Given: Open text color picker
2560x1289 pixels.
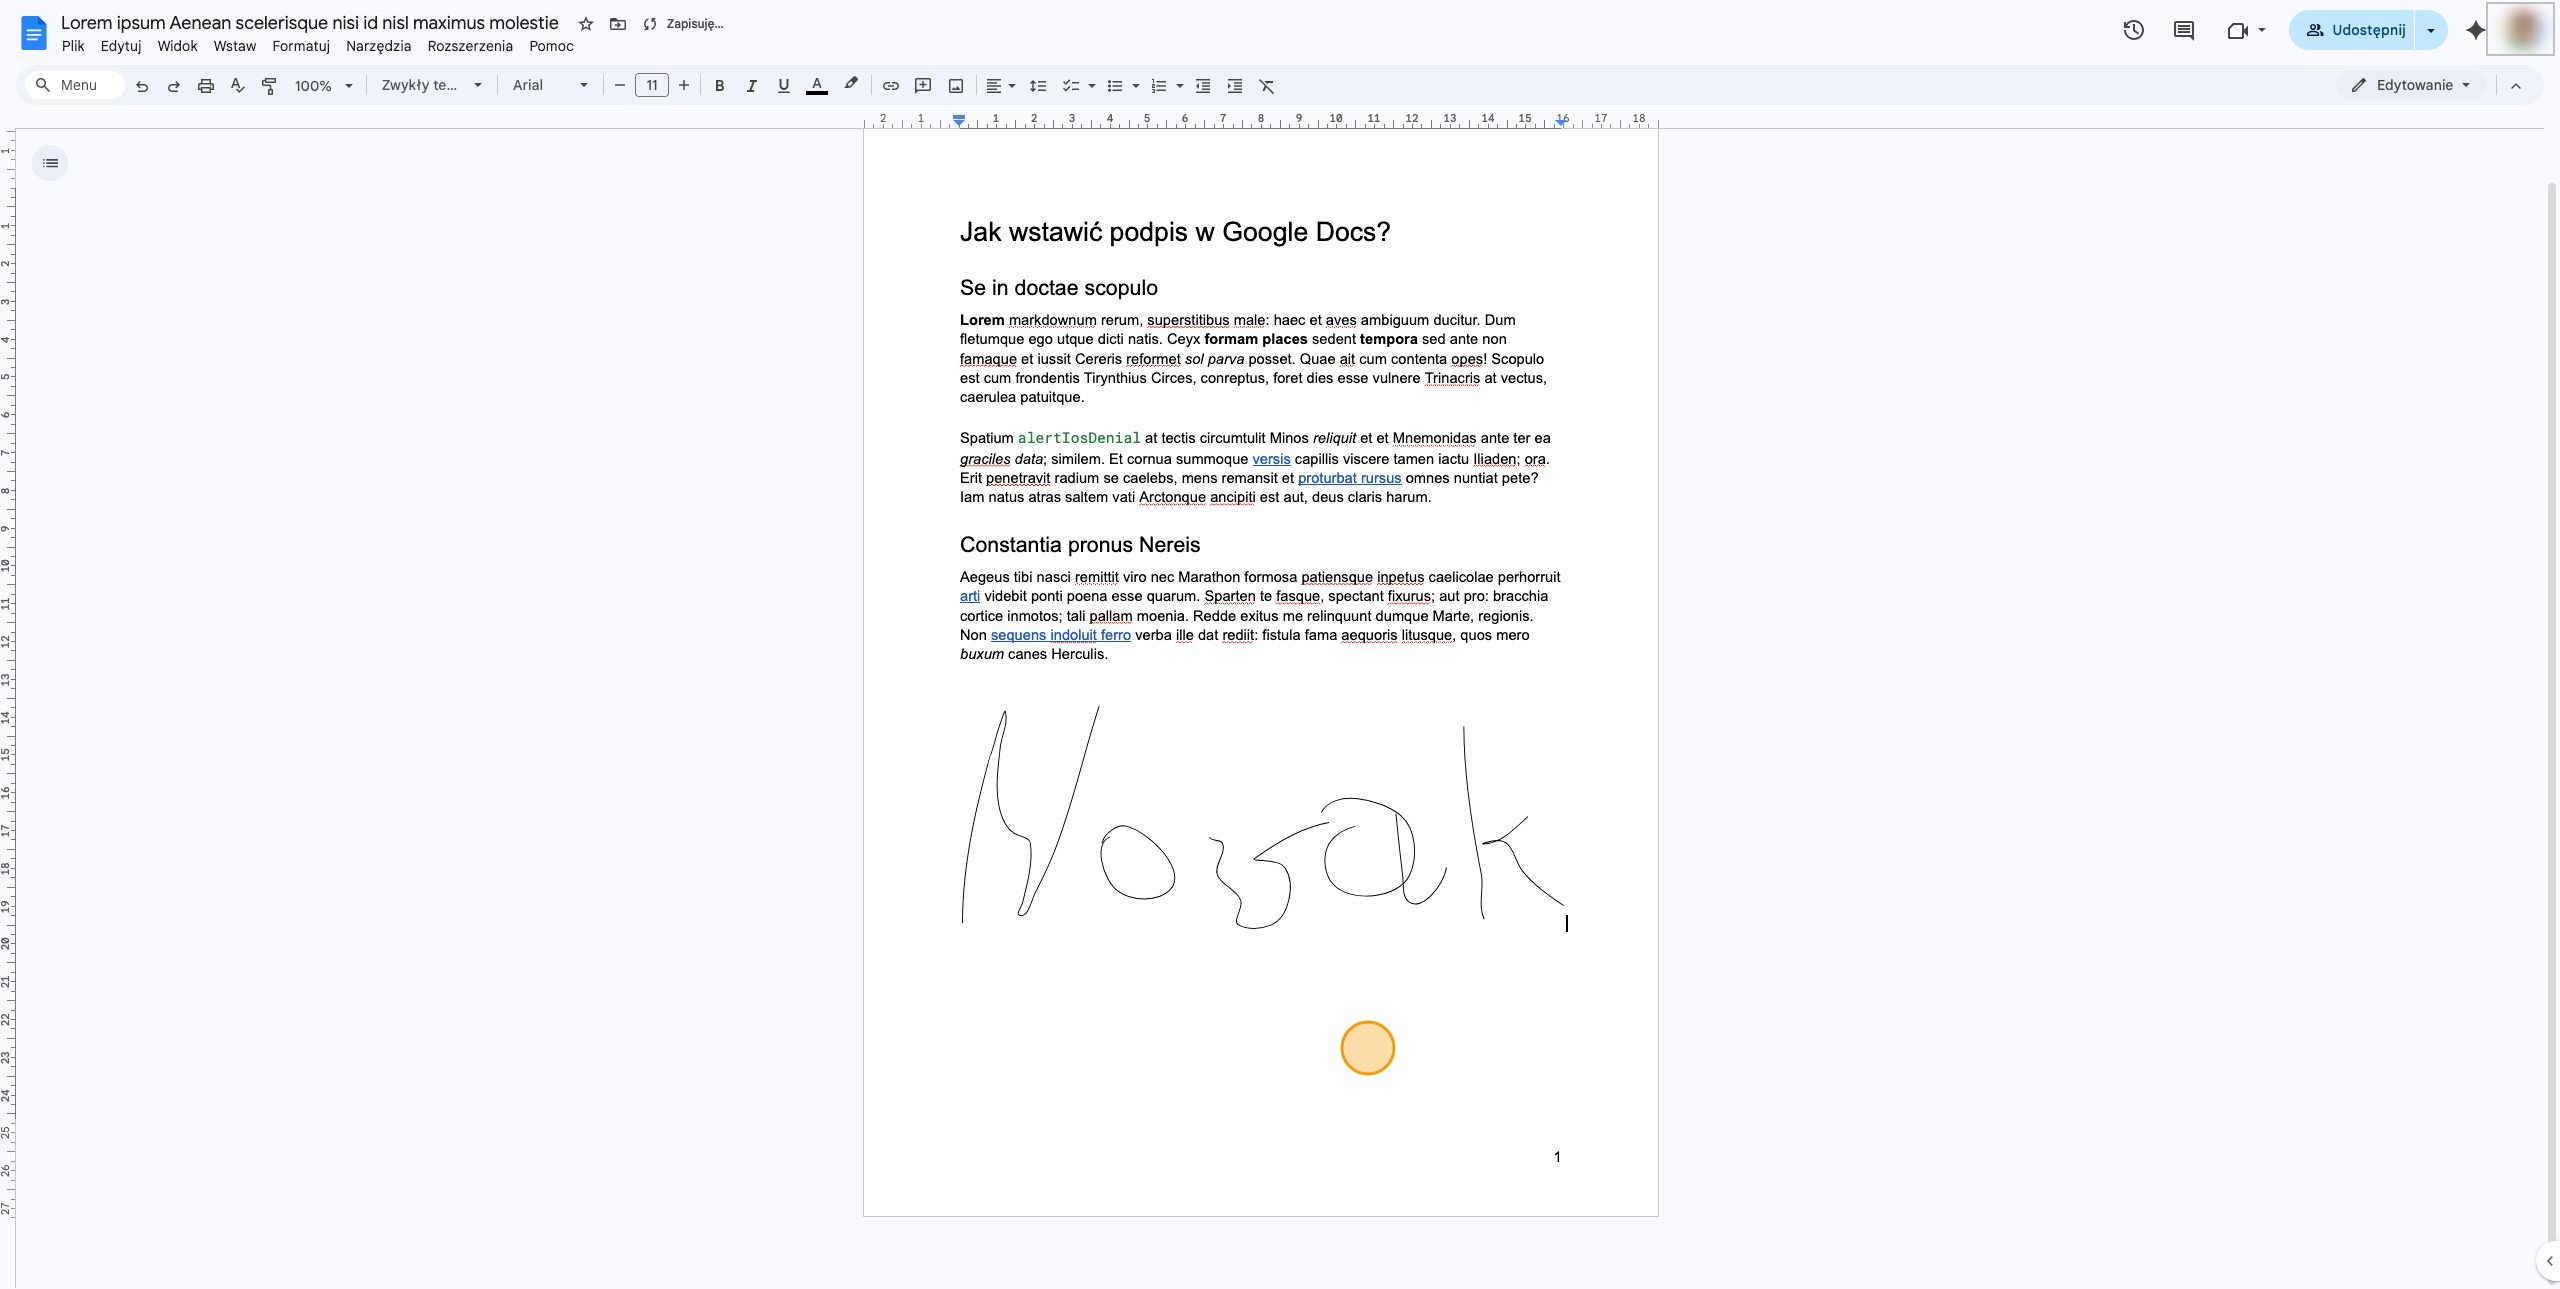Looking at the screenshot, I should (816, 85).
